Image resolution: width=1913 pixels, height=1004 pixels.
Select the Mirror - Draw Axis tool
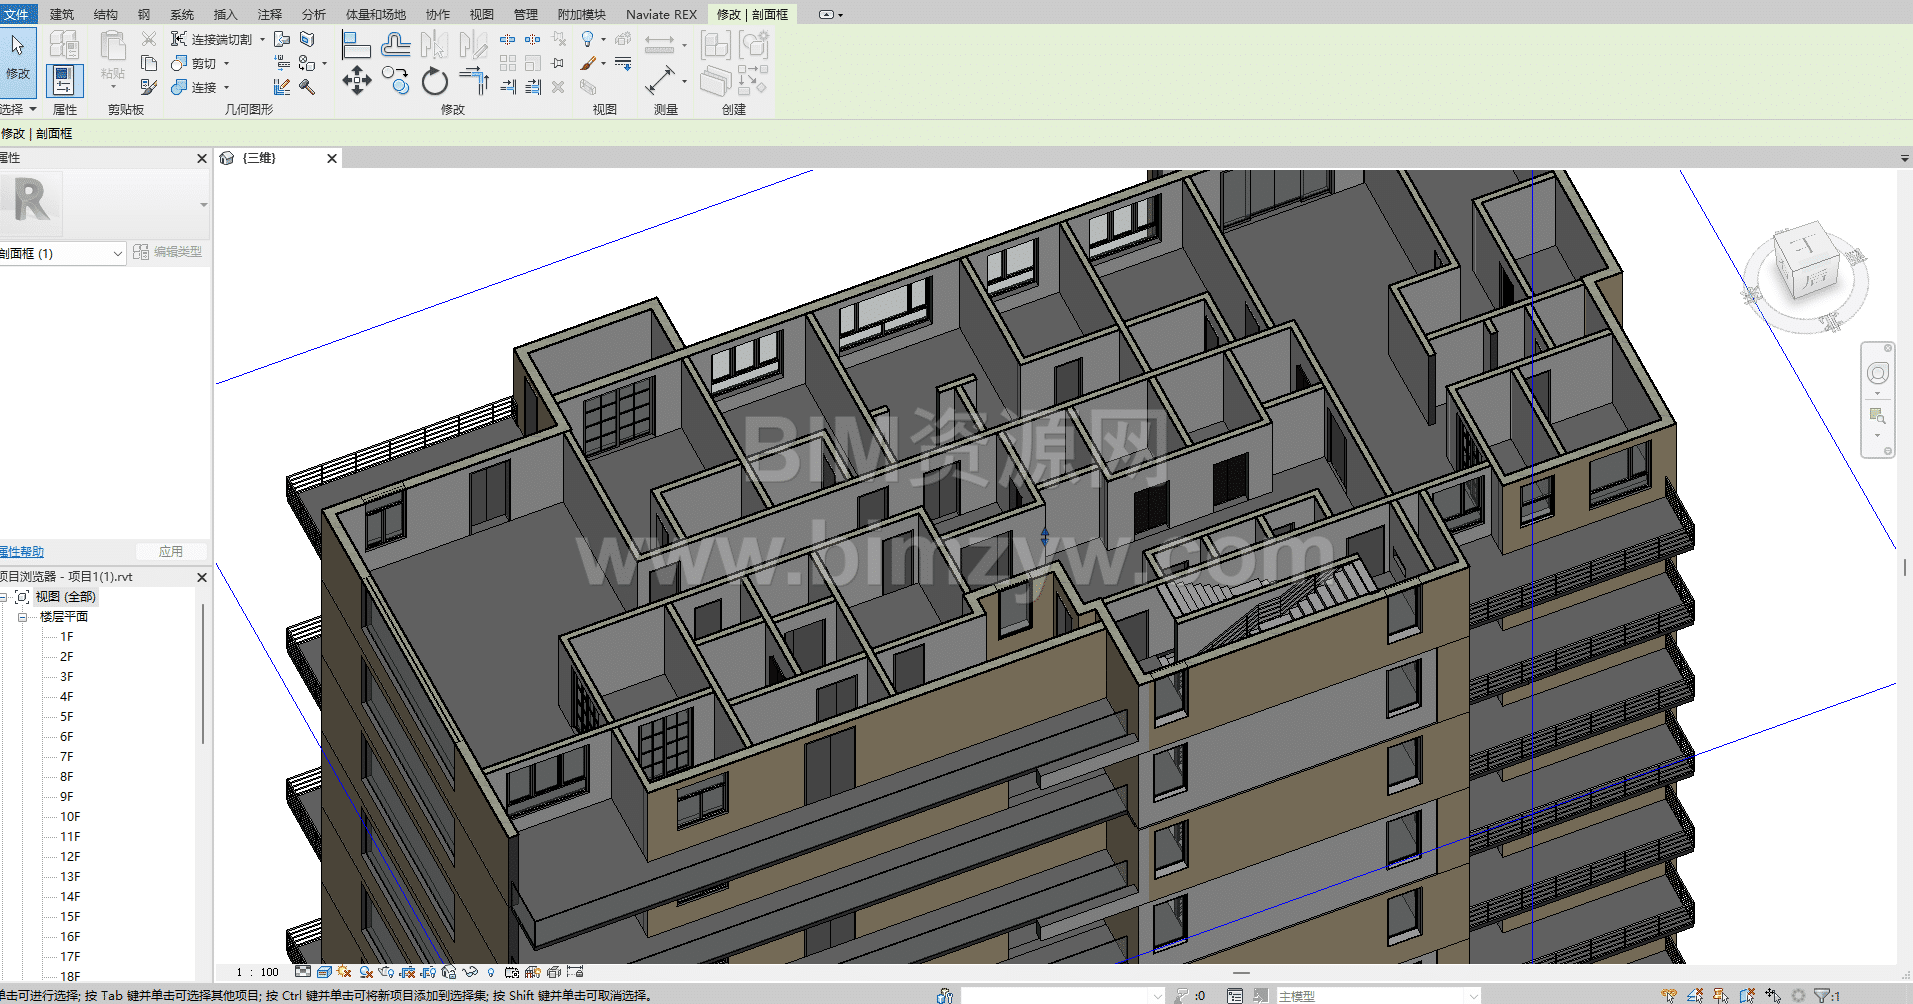474,45
